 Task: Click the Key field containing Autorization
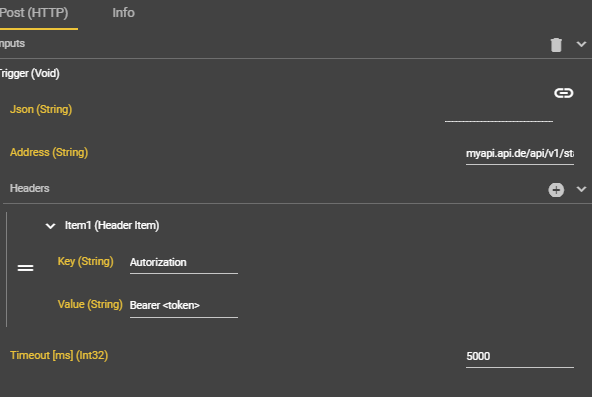184,263
